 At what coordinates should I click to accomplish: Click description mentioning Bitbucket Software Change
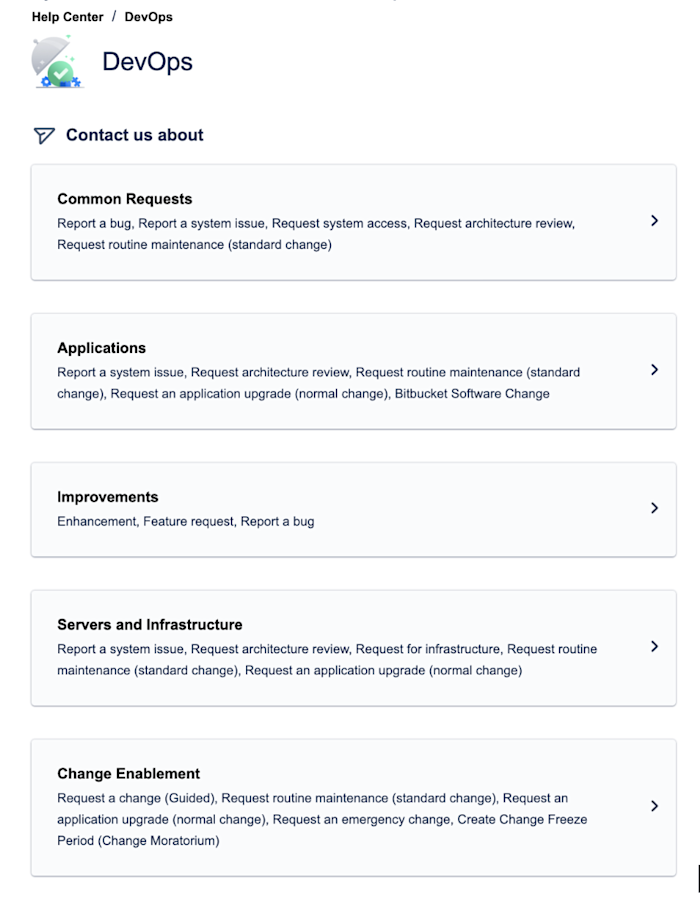[x=318, y=383]
